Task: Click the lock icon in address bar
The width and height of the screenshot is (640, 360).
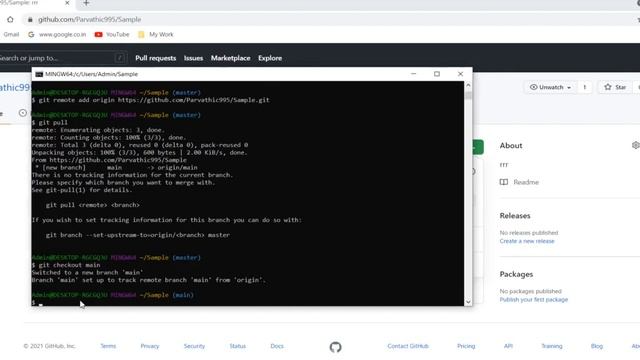Action: [x=30, y=20]
